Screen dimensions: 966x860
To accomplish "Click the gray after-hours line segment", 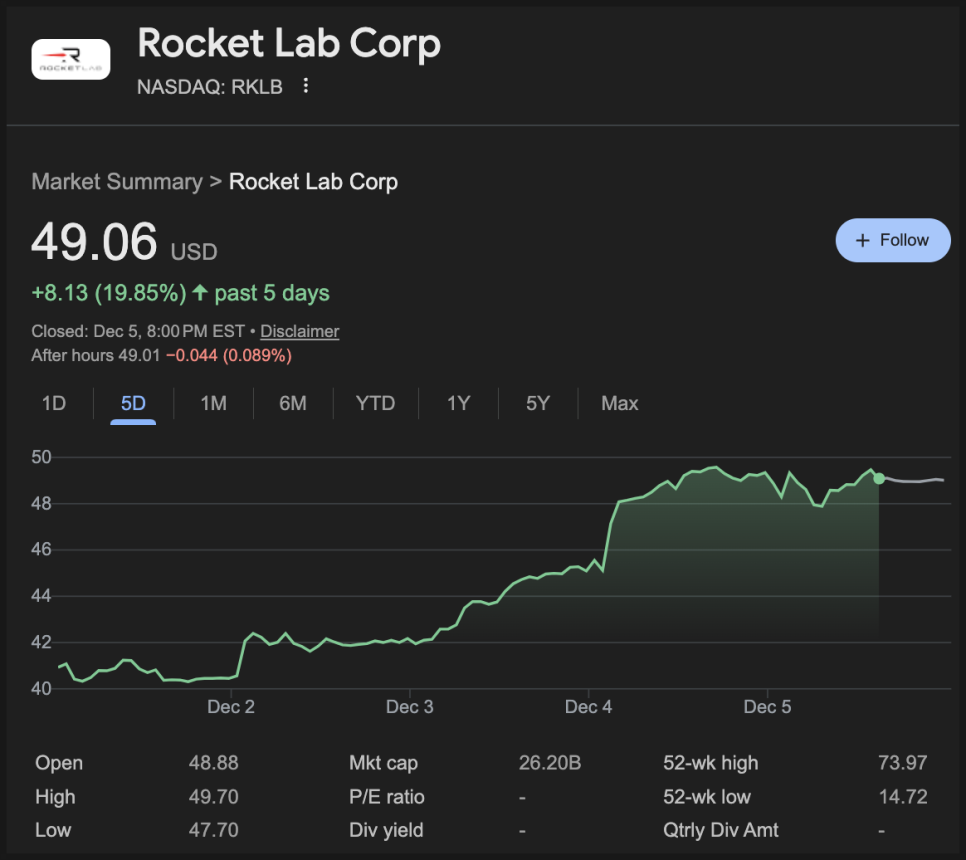I will point(915,481).
